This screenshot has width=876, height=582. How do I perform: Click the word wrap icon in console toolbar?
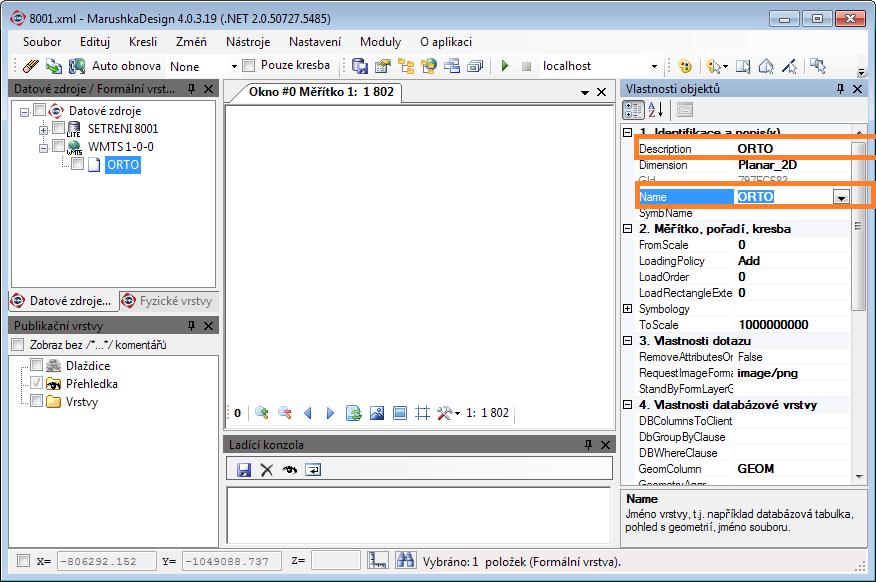[313, 470]
